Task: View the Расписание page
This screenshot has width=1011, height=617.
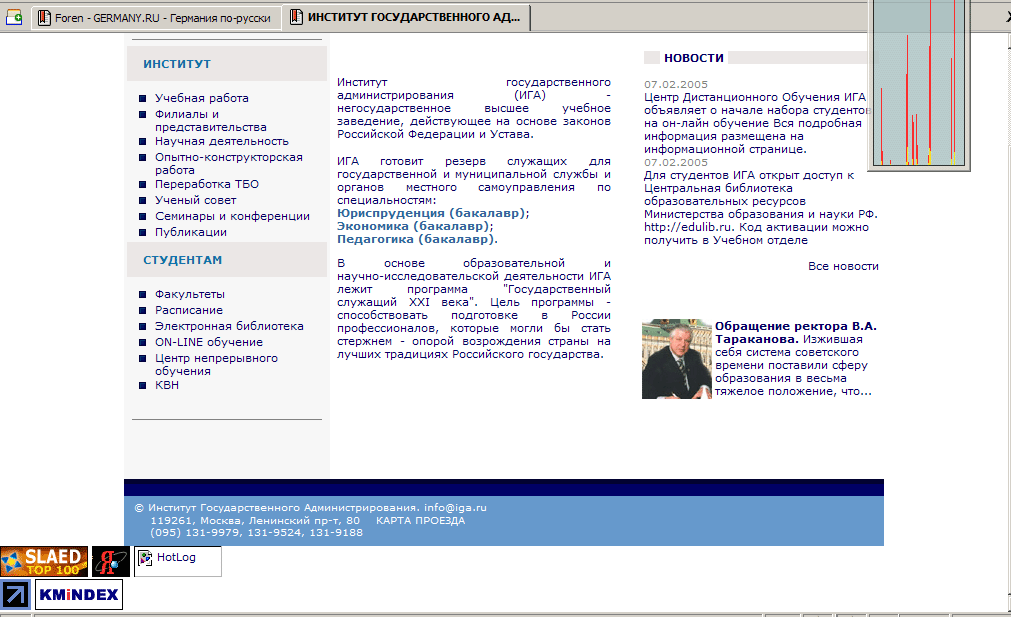Action: tap(189, 310)
